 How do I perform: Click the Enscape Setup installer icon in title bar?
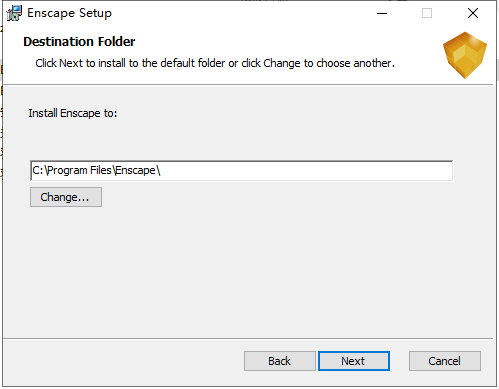point(14,13)
